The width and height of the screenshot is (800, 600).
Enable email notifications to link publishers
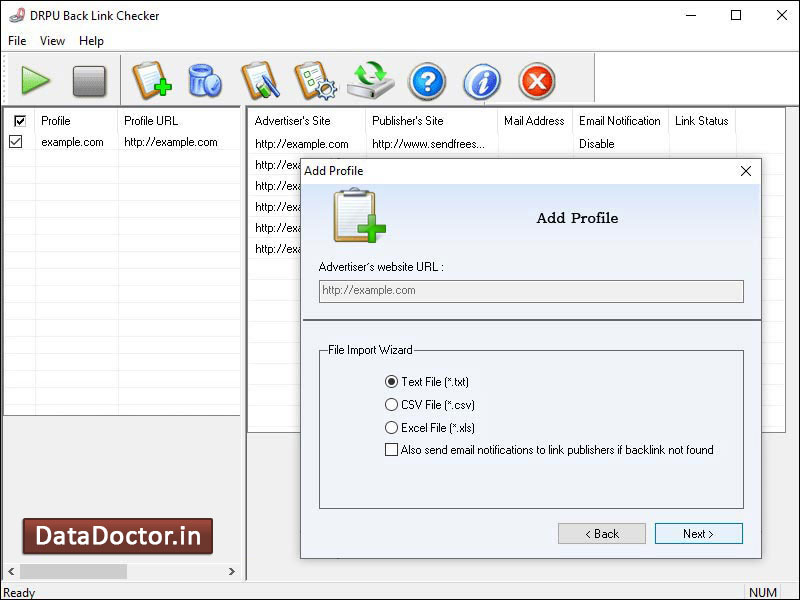391,450
